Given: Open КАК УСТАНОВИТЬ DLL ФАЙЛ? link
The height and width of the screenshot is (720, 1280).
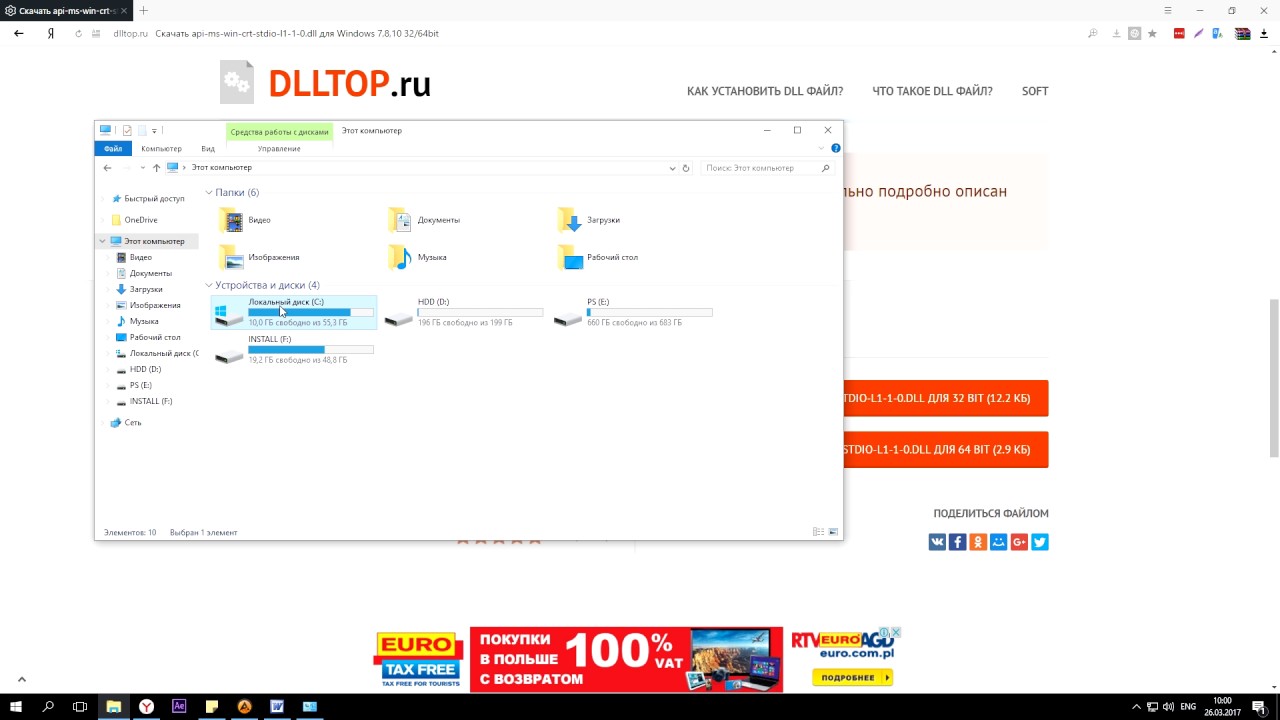Looking at the screenshot, I should (765, 91).
